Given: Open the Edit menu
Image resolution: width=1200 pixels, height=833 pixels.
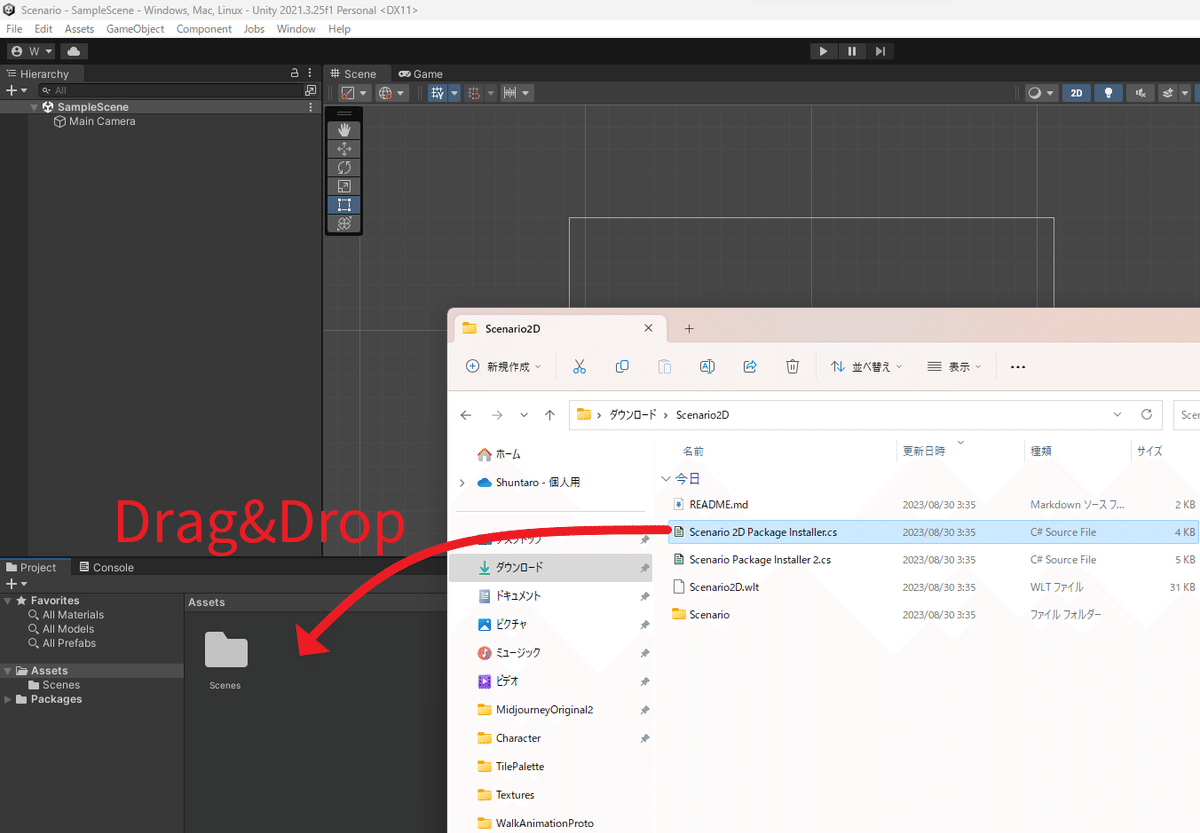Looking at the screenshot, I should coord(43,29).
